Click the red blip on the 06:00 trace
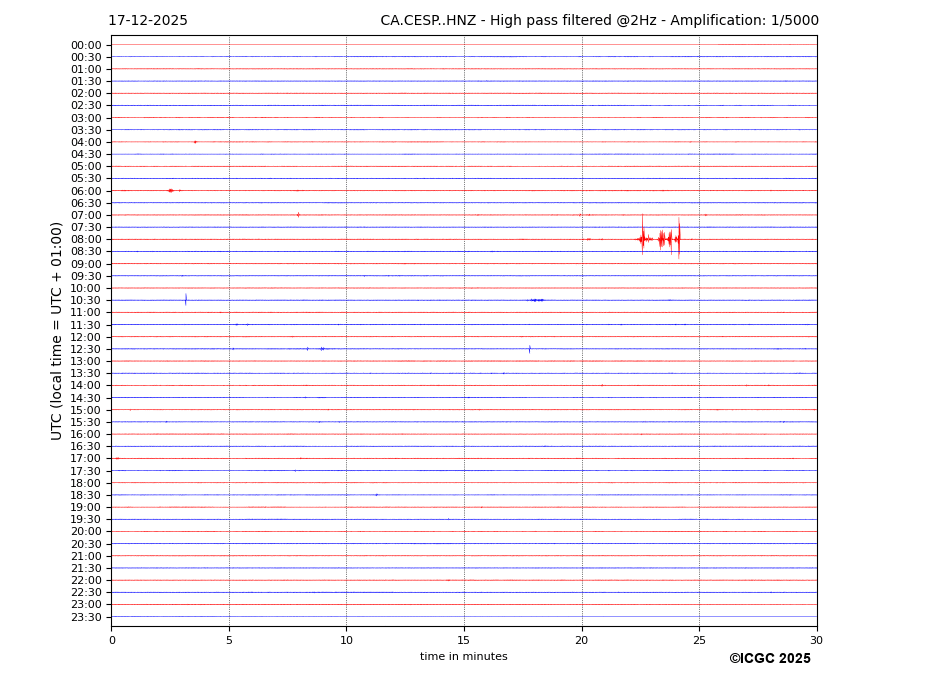The height and width of the screenshot is (696, 927). 171,190
